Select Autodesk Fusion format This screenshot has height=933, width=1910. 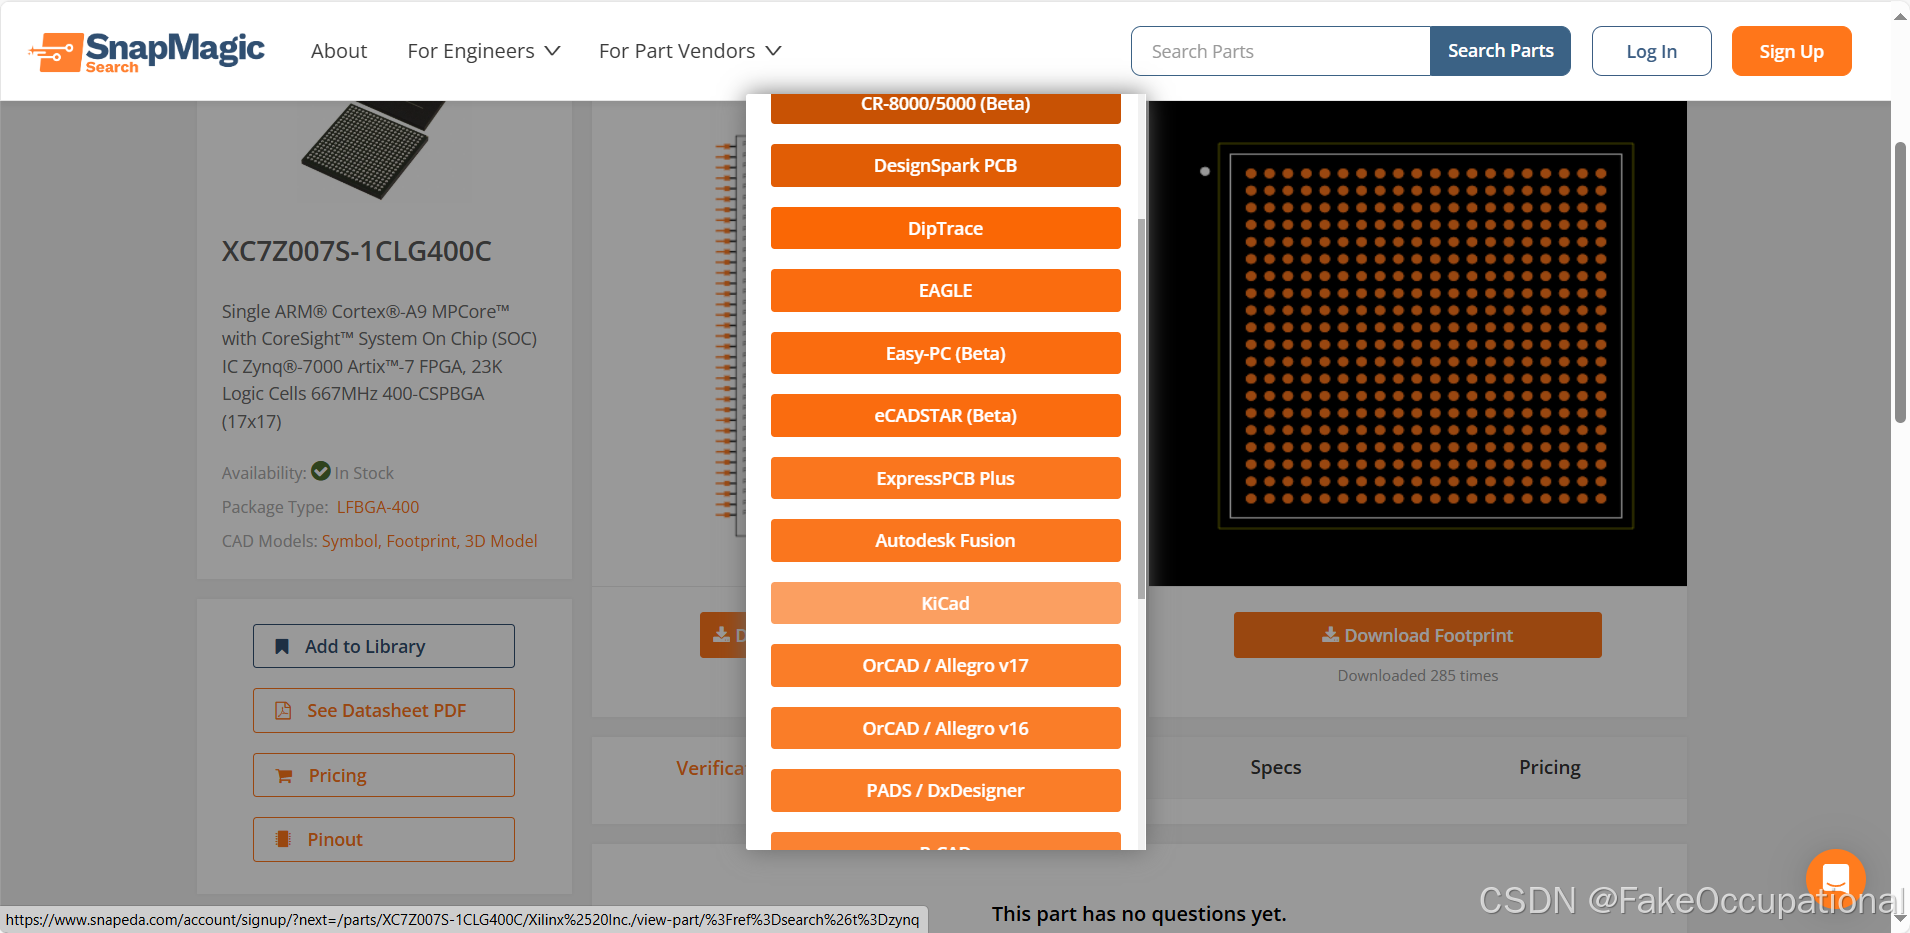tap(946, 541)
